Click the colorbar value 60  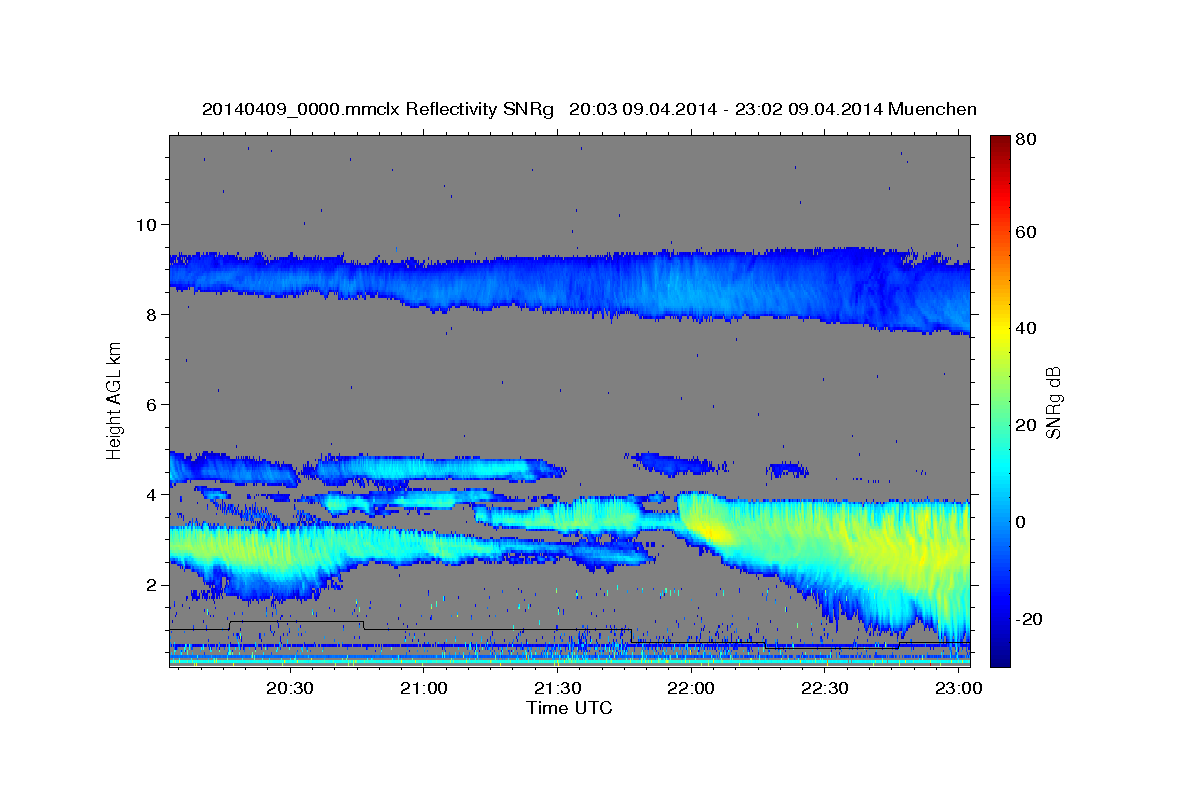point(1025,232)
